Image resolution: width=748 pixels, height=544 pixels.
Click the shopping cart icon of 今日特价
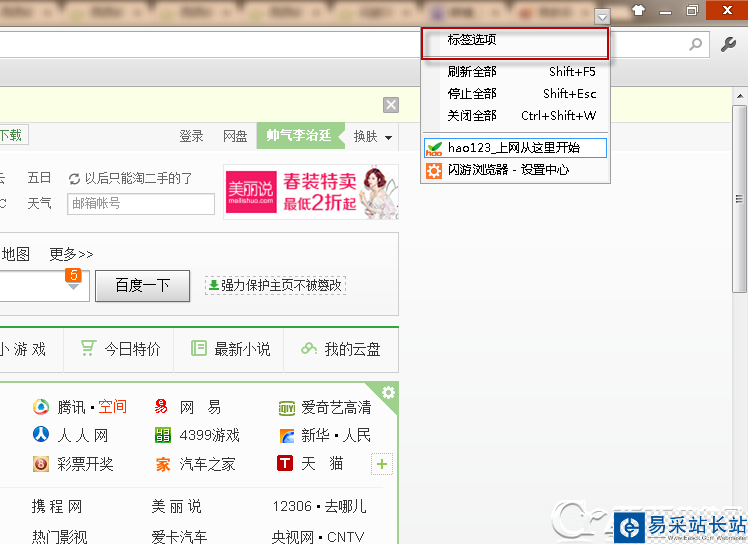[88, 348]
